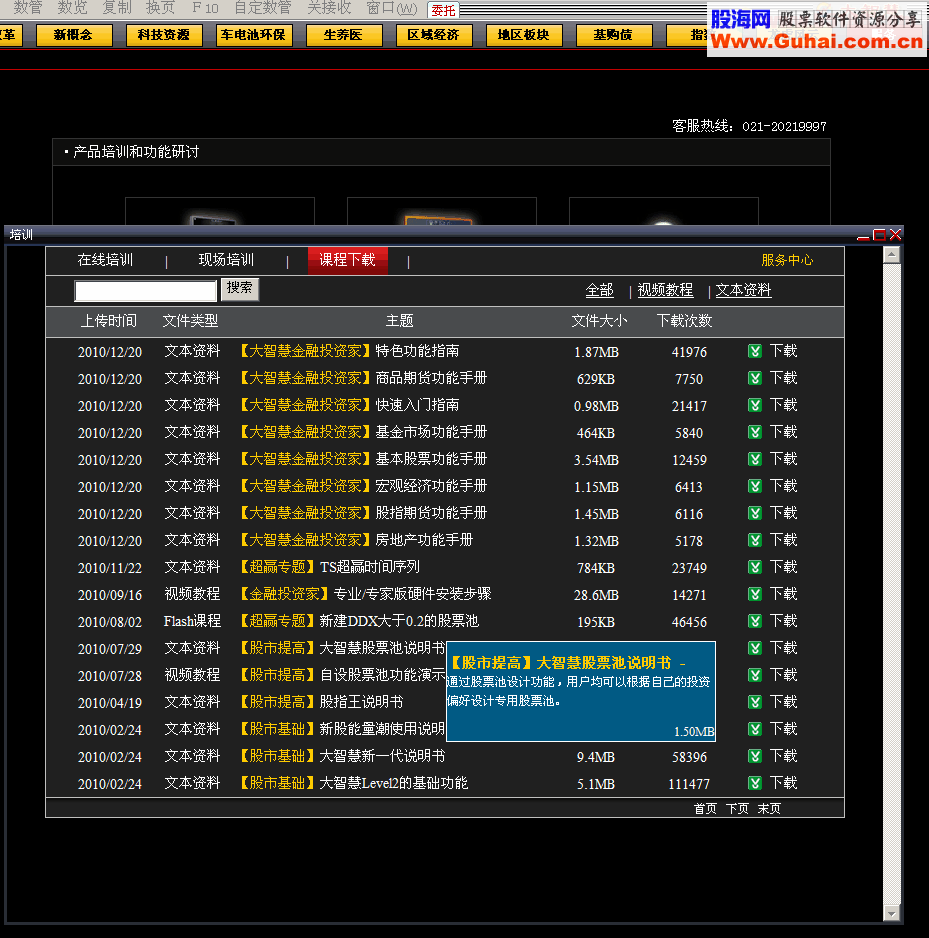Click 下载 text for 大智慧Level2的基础功能
Viewport: 929px width, 938px height.
pos(783,783)
